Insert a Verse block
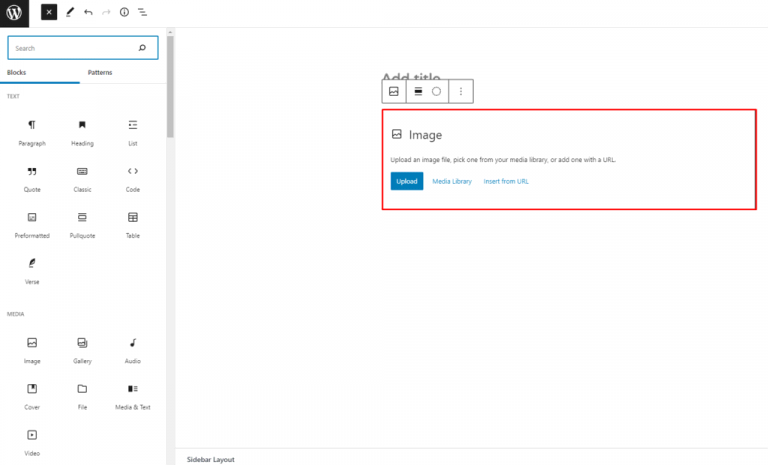Viewport: 768px width, 465px height. pos(32,271)
